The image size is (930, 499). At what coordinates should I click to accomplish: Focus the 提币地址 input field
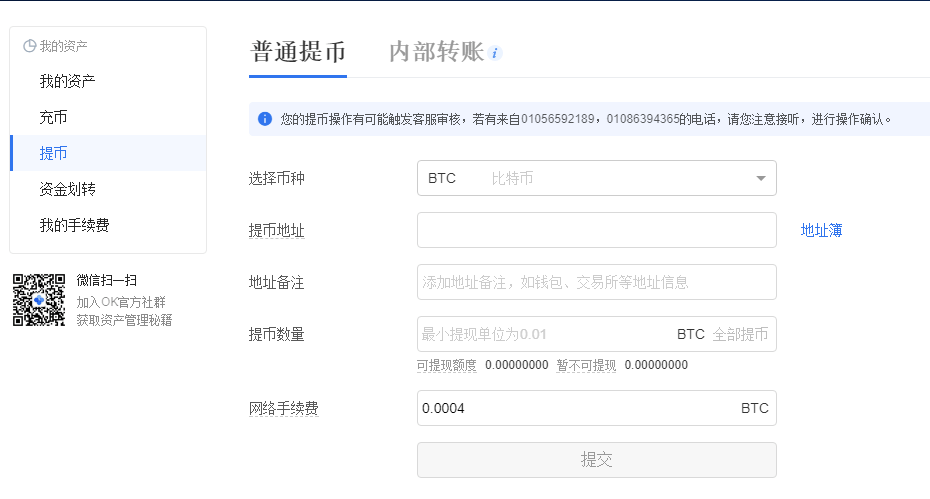597,230
